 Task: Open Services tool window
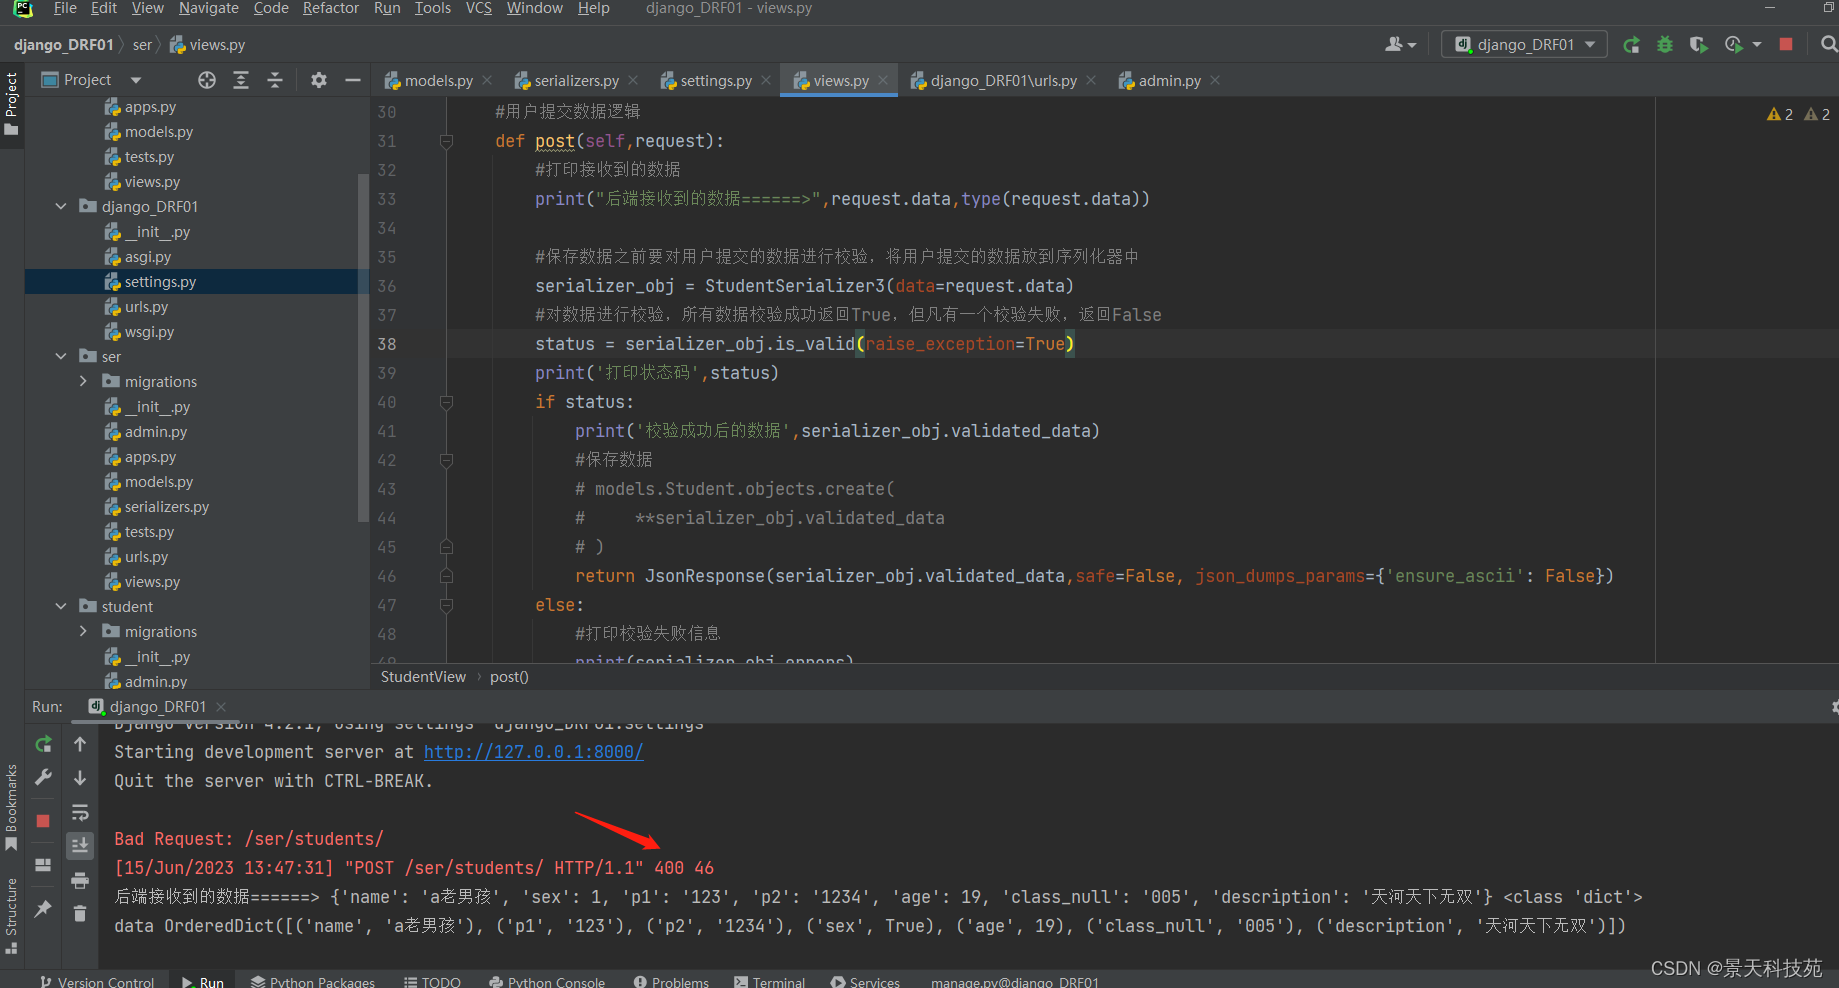point(865,981)
